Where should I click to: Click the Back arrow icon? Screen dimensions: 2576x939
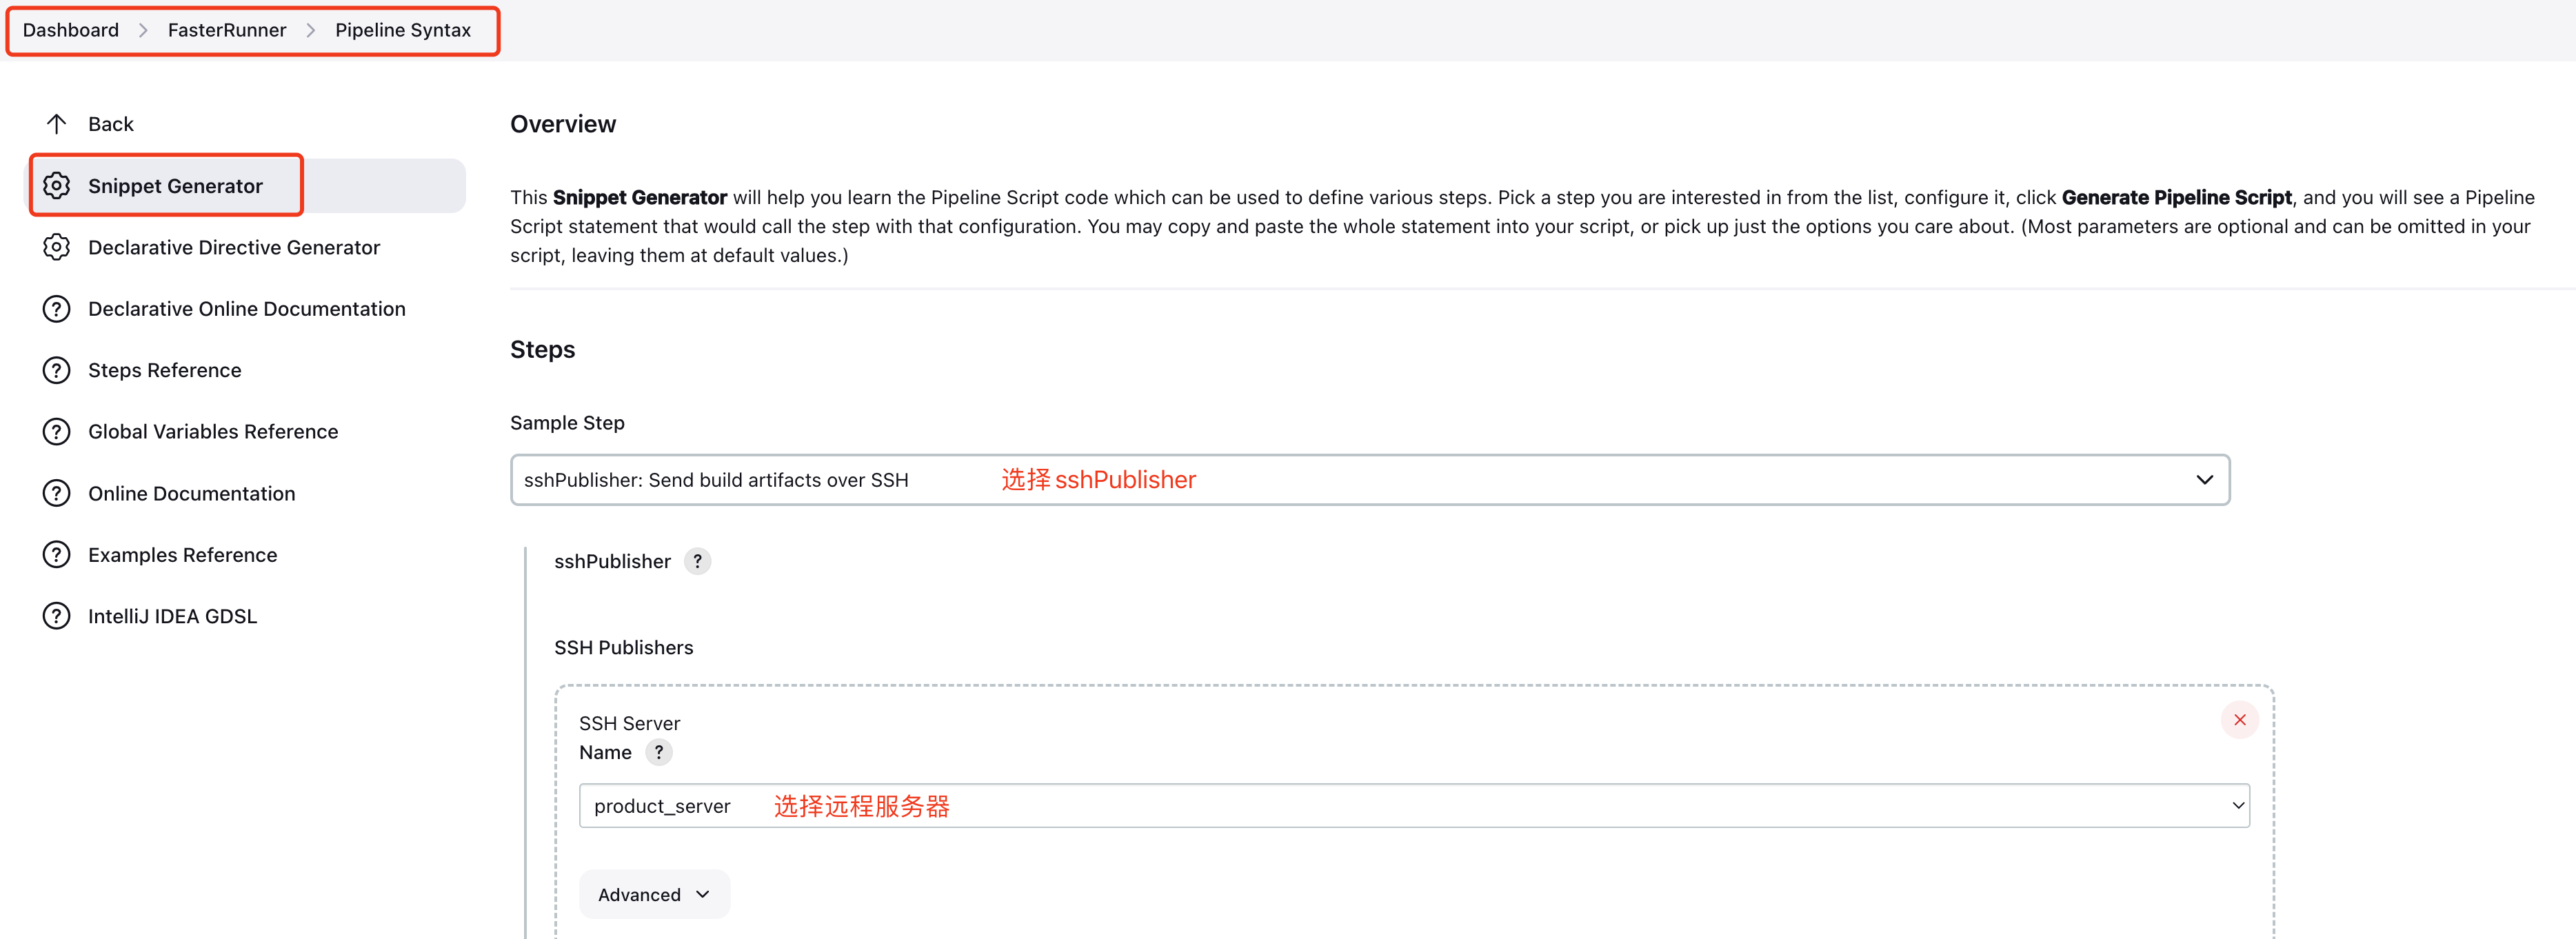56,124
